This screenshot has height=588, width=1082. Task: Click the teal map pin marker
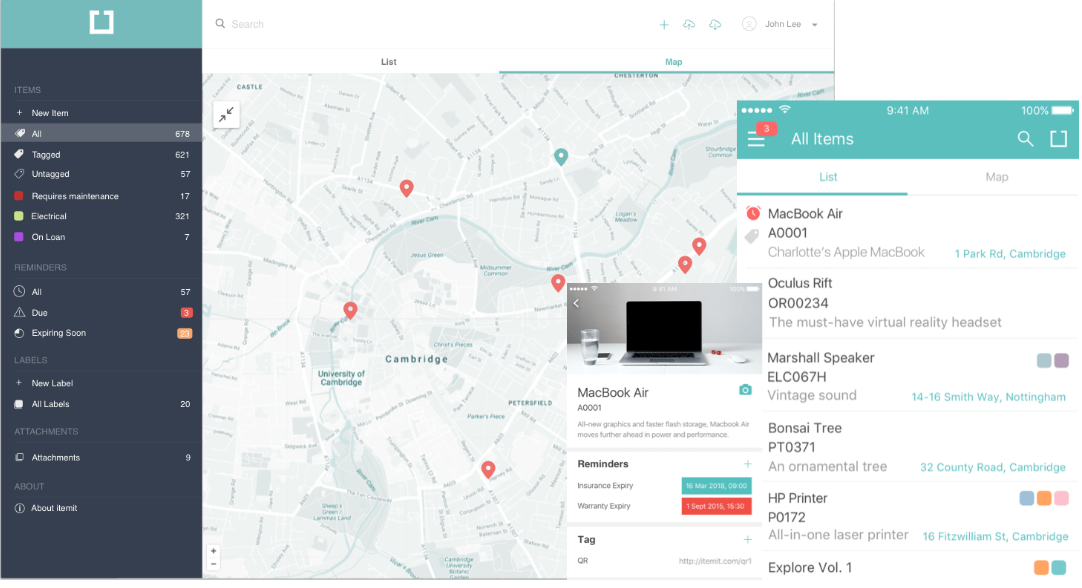[x=561, y=157]
